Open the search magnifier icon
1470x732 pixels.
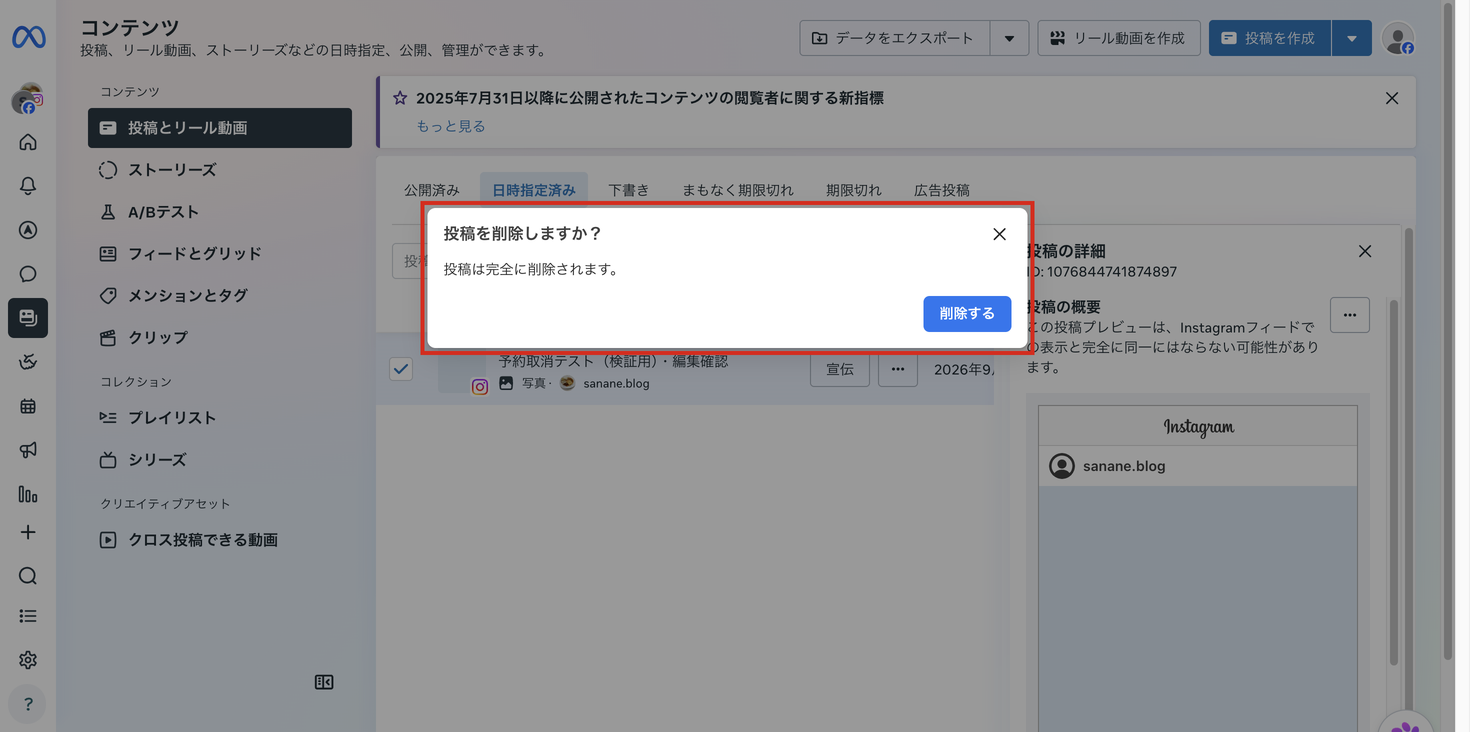tap(28, 576)
